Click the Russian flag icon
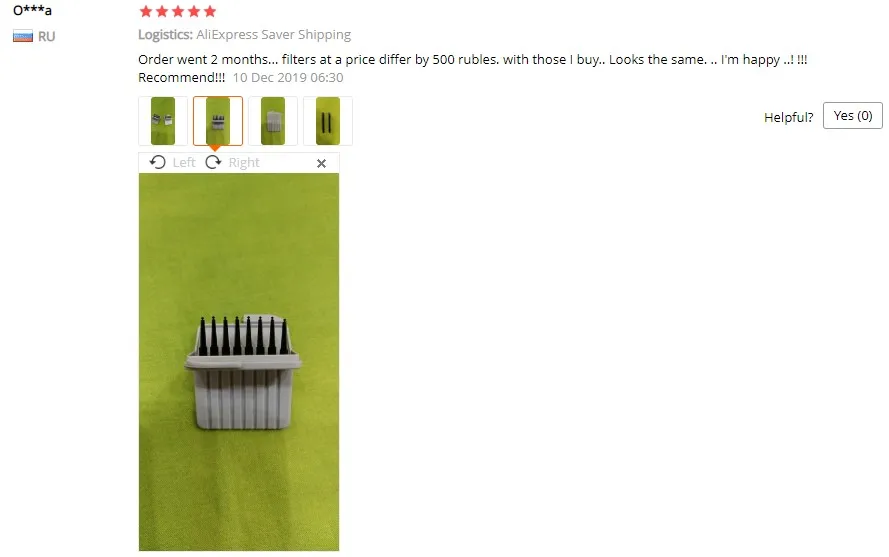This screenshot has height=557, width=889. (x=23, y=37)
